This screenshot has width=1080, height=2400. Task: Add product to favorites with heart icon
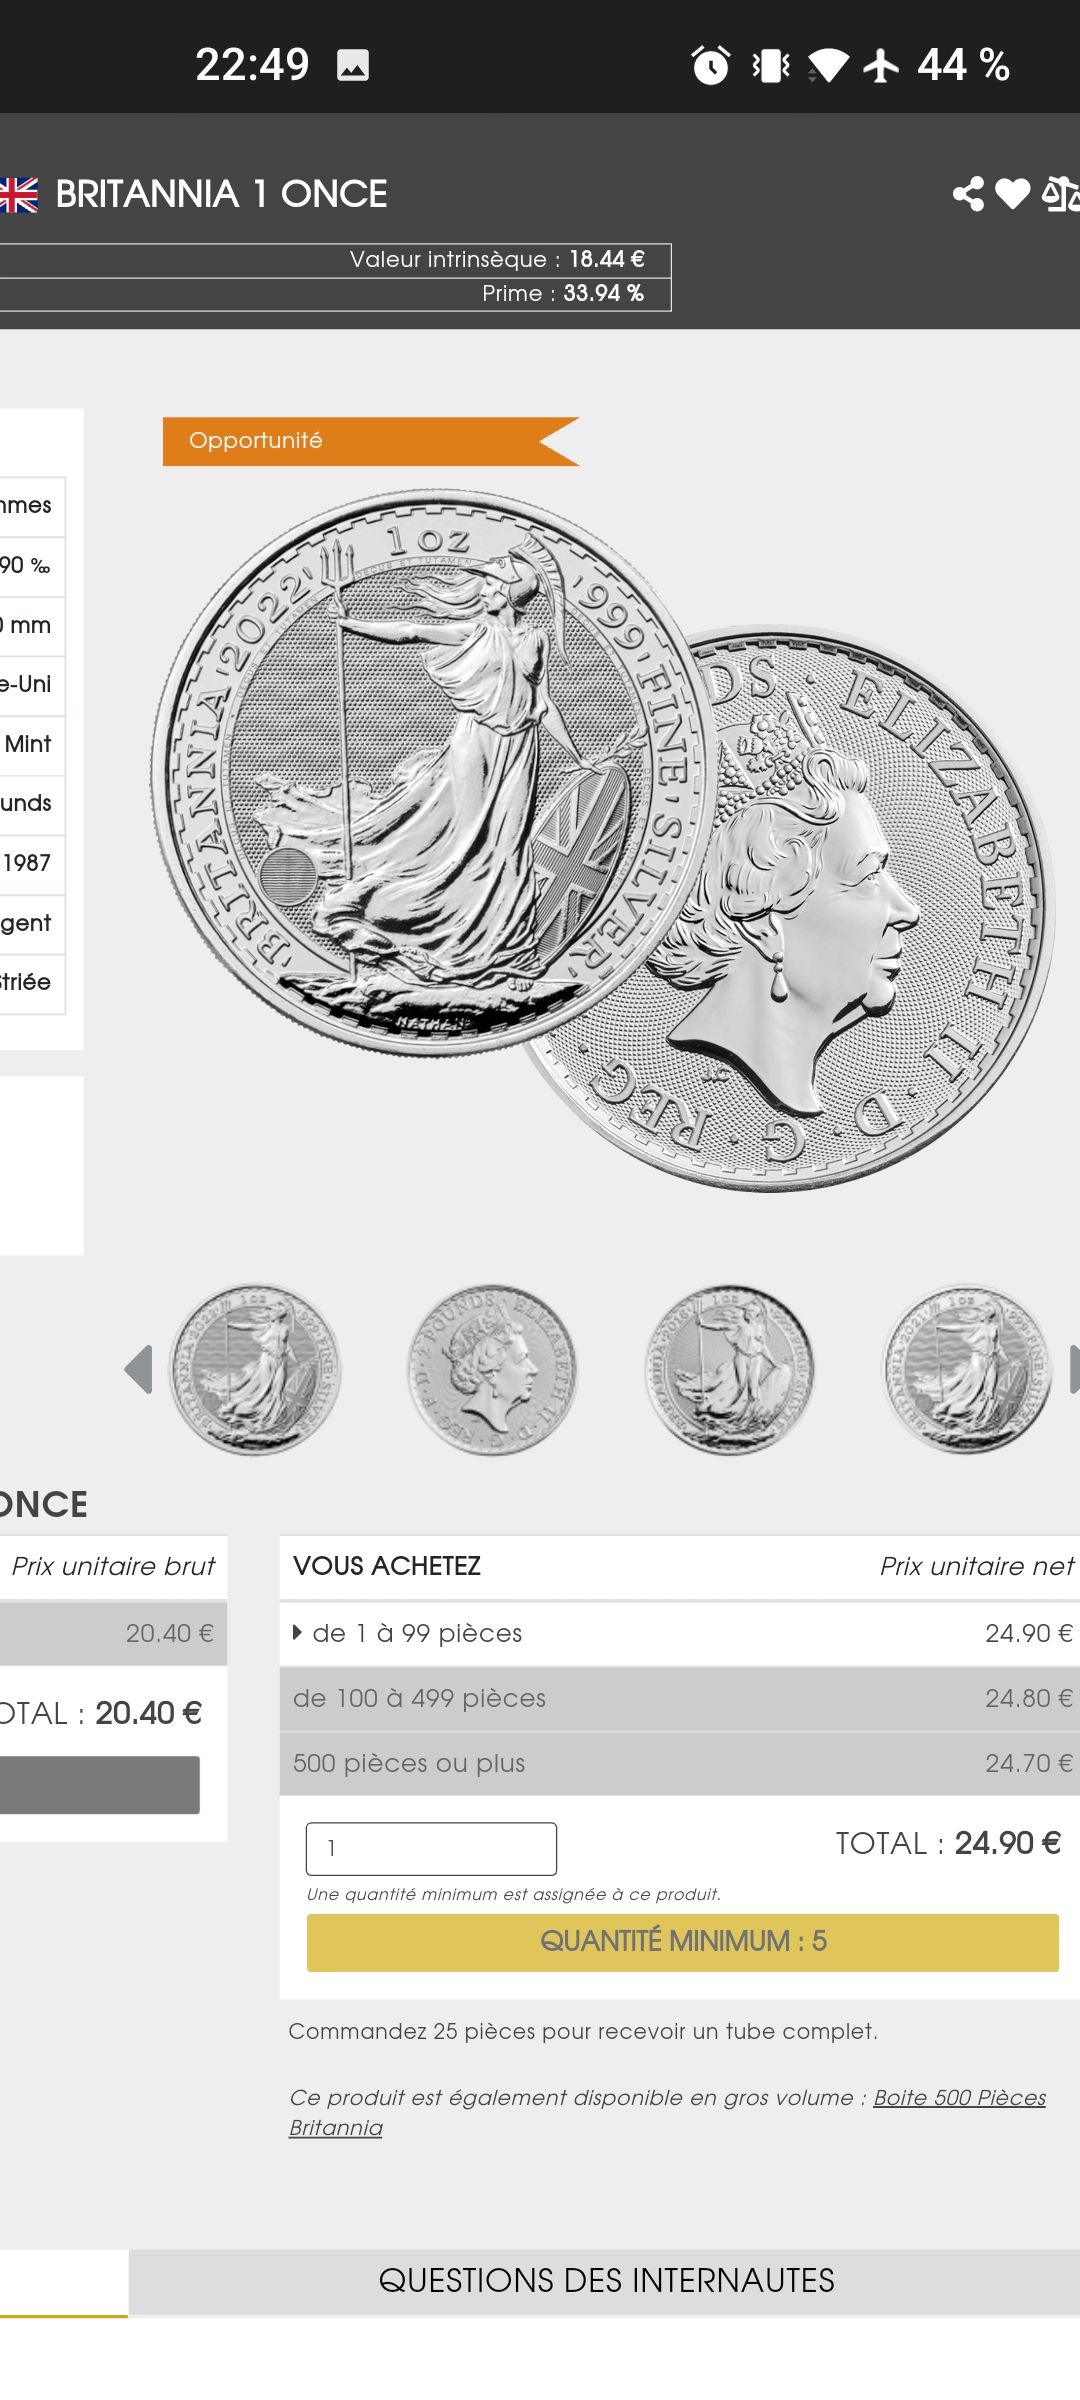coord(1013,194)
